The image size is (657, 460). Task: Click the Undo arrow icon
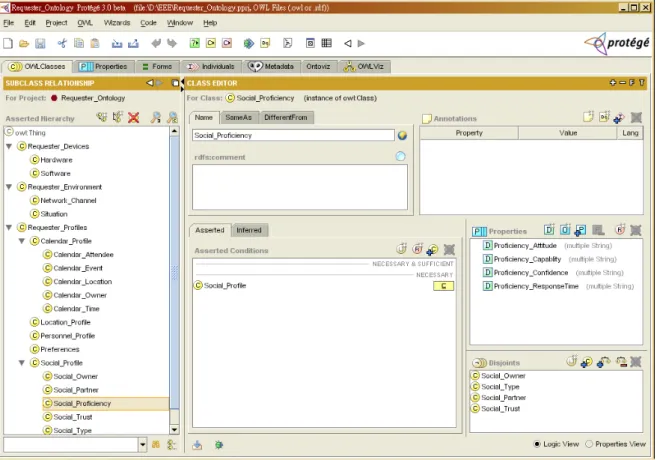click(x=156, y=43)
